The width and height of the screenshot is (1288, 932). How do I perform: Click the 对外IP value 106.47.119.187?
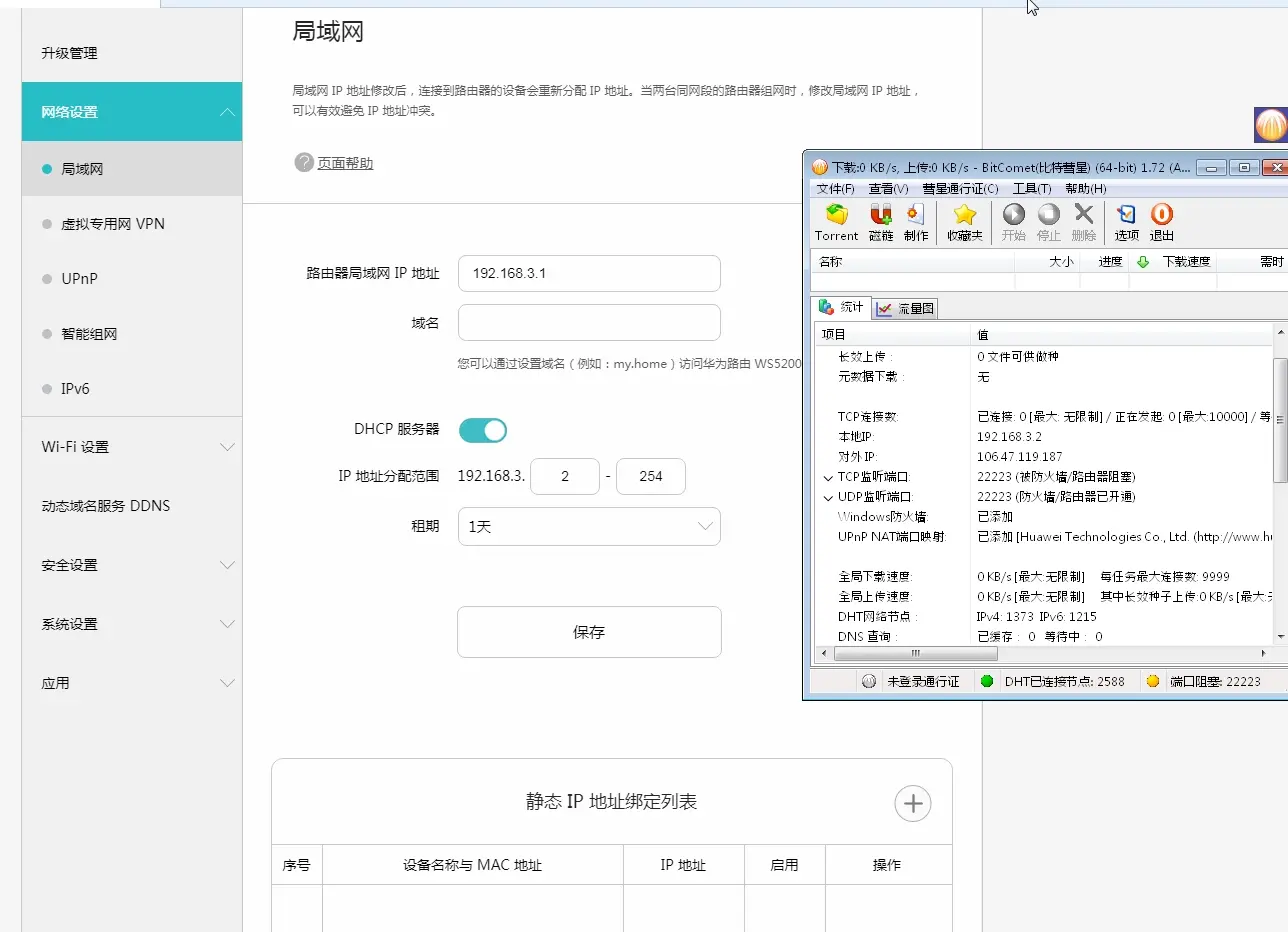(x=1019, y=457)
